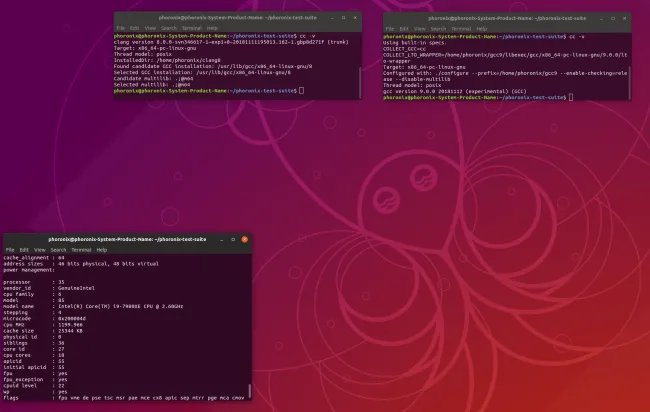Open View menu in gcc terminal window
The image size is (650, 412).
[x=420, y=29]
